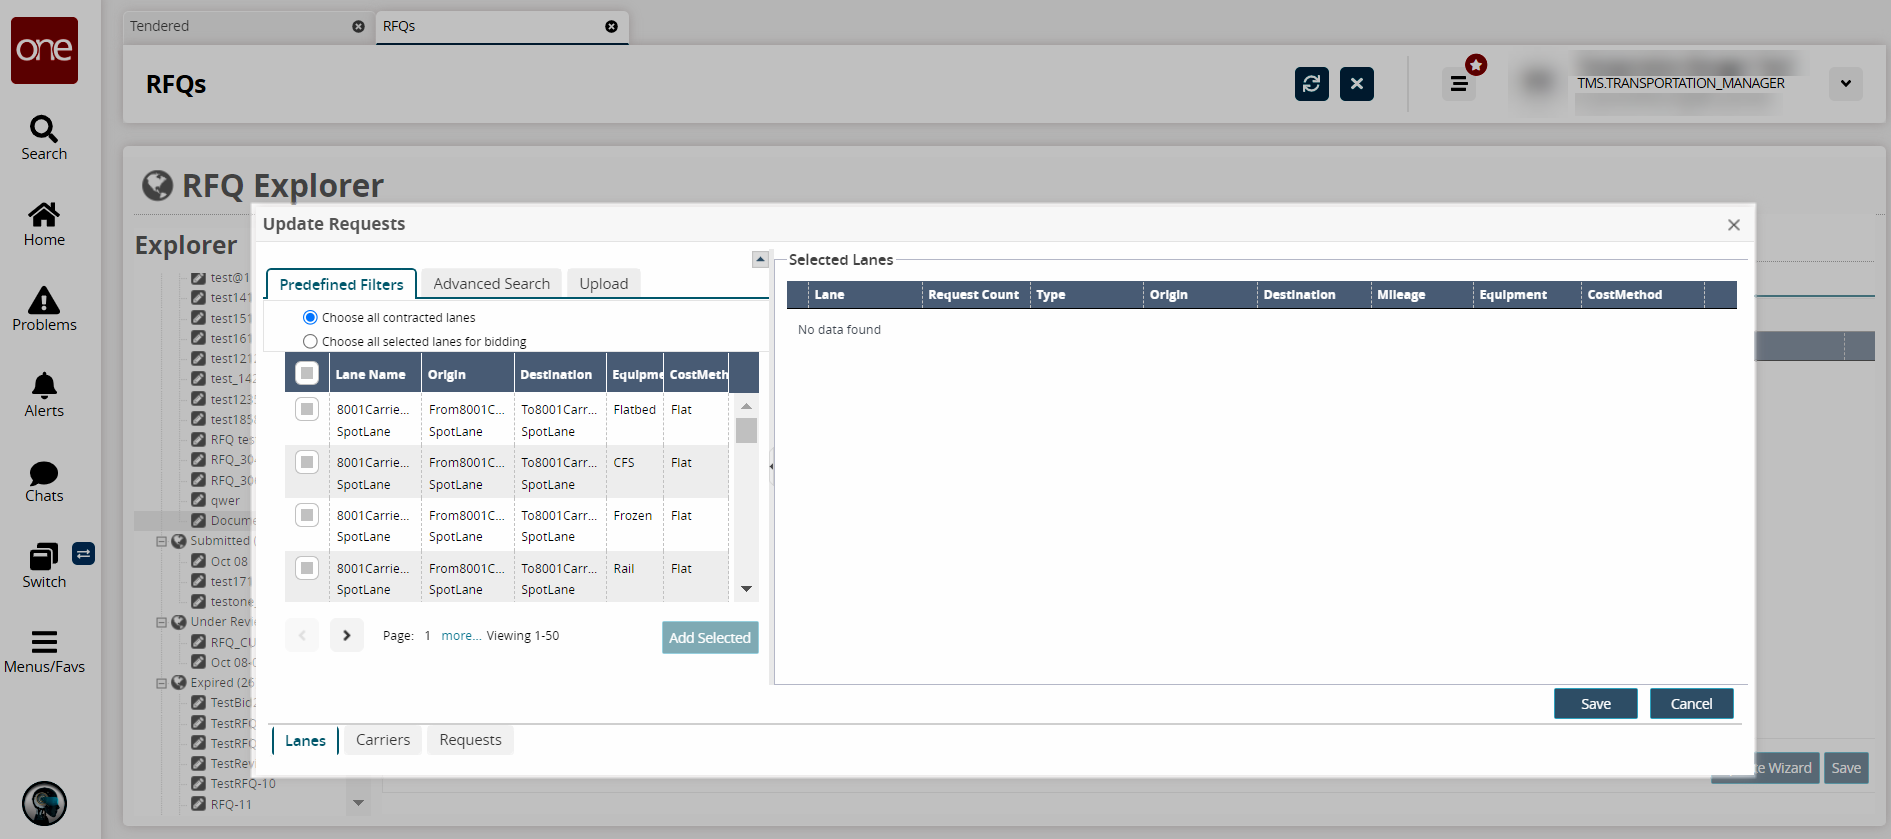This screenshot has height=839, width=1891.
Task: Click the Lane Name column header
Action: tap(374, 374)
